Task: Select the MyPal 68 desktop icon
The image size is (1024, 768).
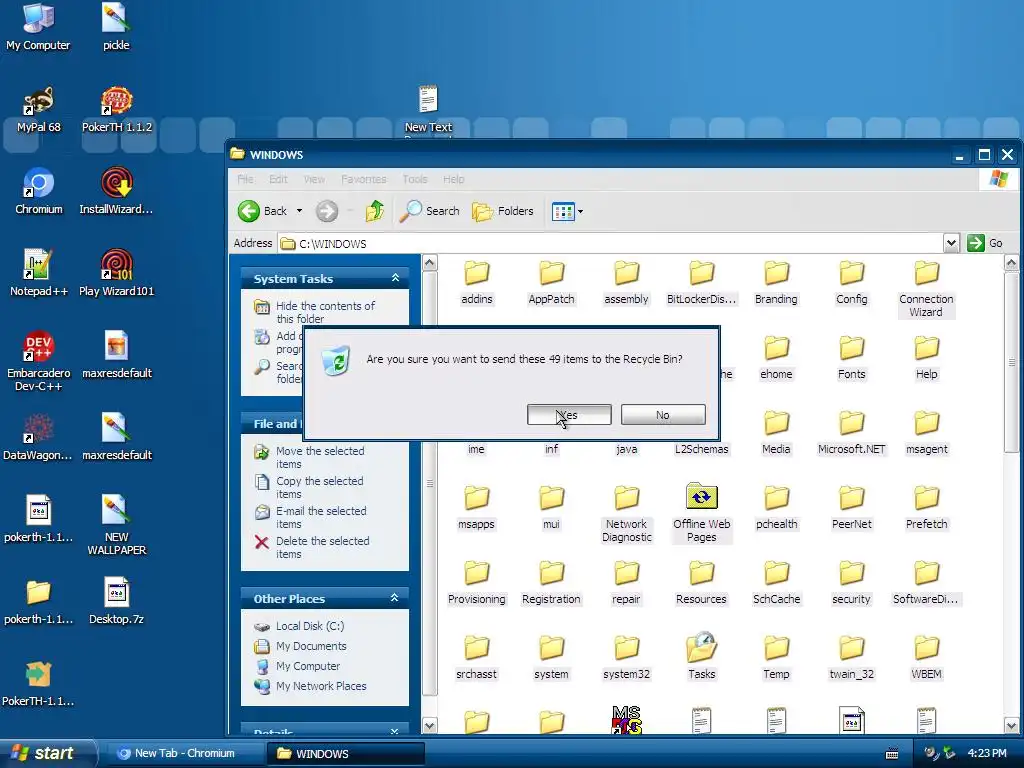Action: pos(39,110)
